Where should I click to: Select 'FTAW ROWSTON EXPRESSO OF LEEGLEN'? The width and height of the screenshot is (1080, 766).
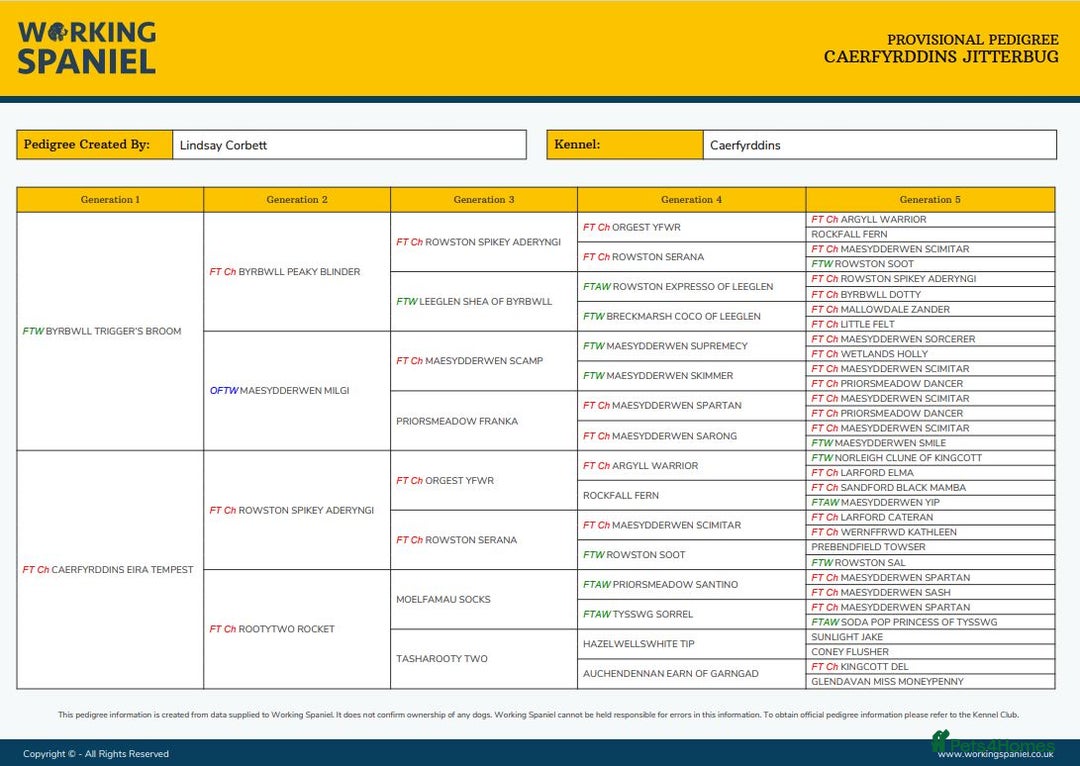692,287
